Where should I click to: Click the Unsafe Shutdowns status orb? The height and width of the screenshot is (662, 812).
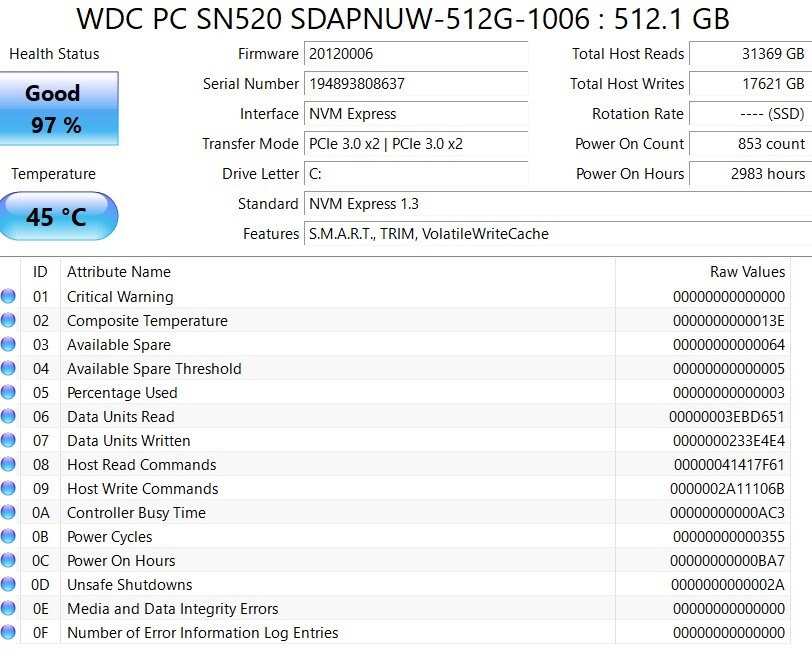coord(8,584)
